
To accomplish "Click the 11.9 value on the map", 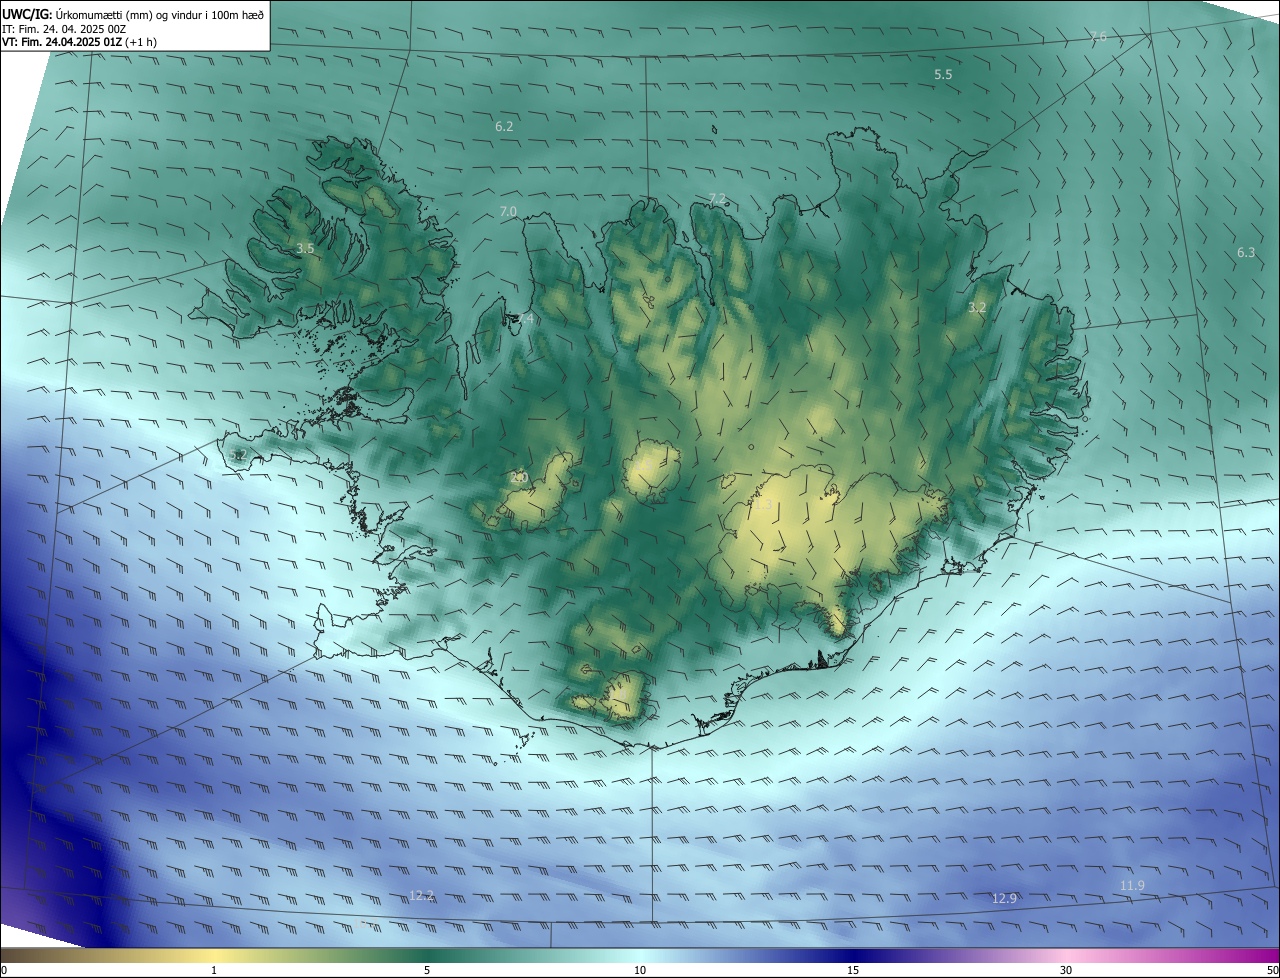I will point(1132,885).
